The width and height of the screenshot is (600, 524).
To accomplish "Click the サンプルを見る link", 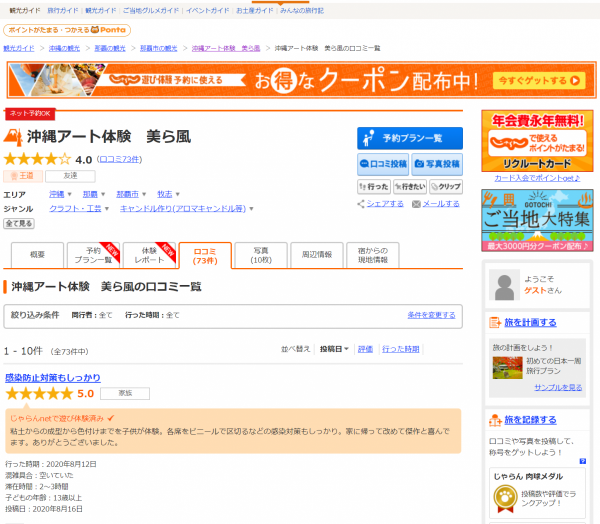I will tap(558, 387).
